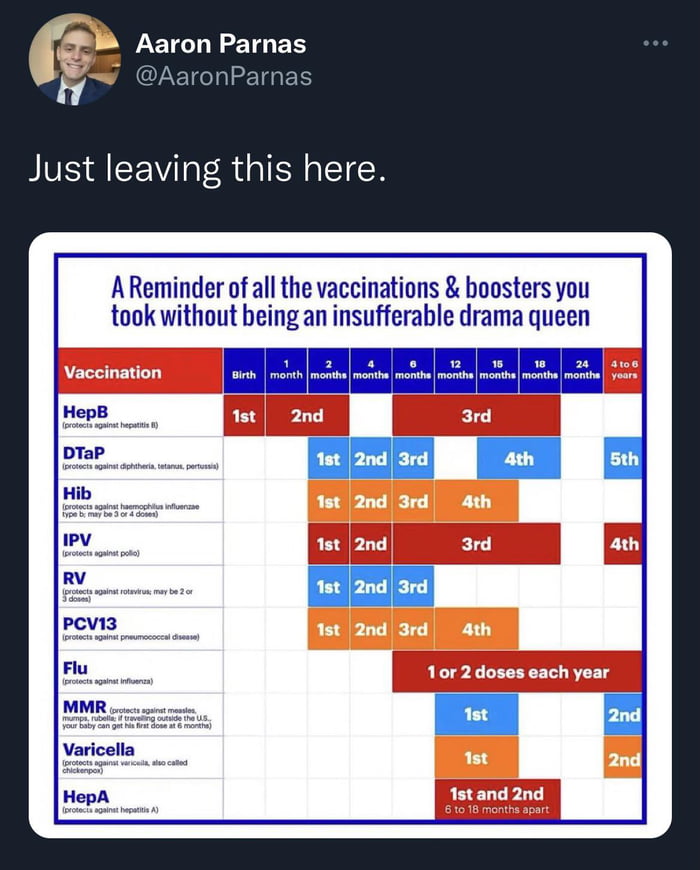700x870 pixels.
Task: Select the vaccine chart image
Action: (x=350, y=535)
